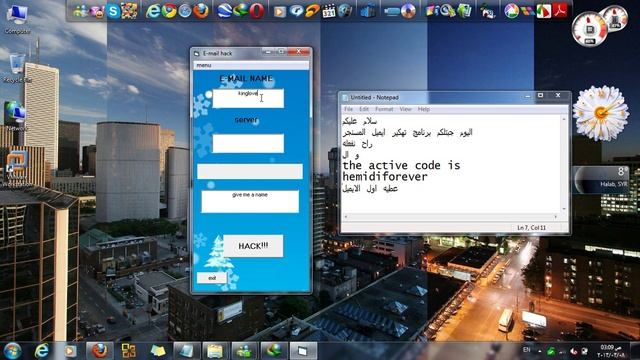Open Picasa colorful pinwheel icon in dock
640x360 pixels.
click(511, 11)
